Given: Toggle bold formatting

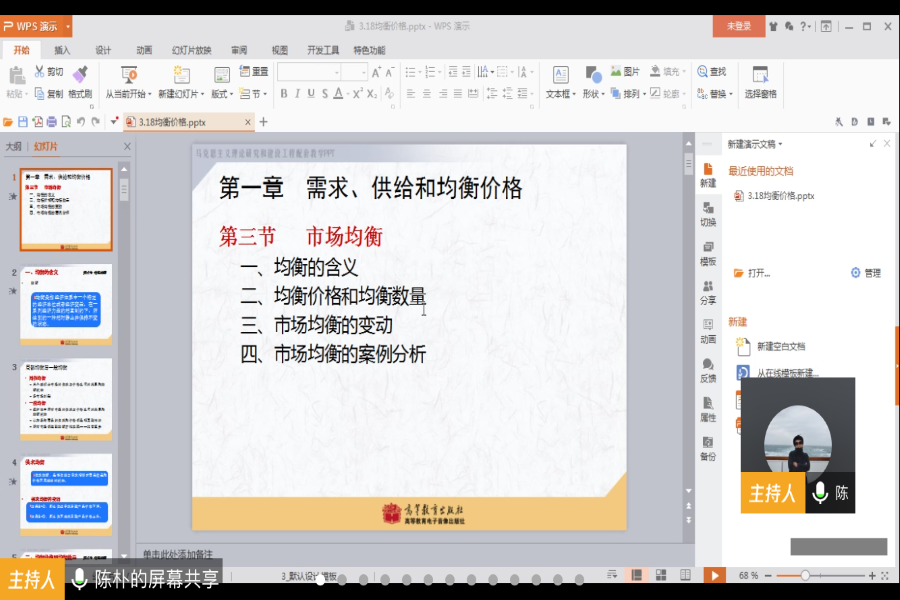Looking at the screenshot, I should (284, 95).
